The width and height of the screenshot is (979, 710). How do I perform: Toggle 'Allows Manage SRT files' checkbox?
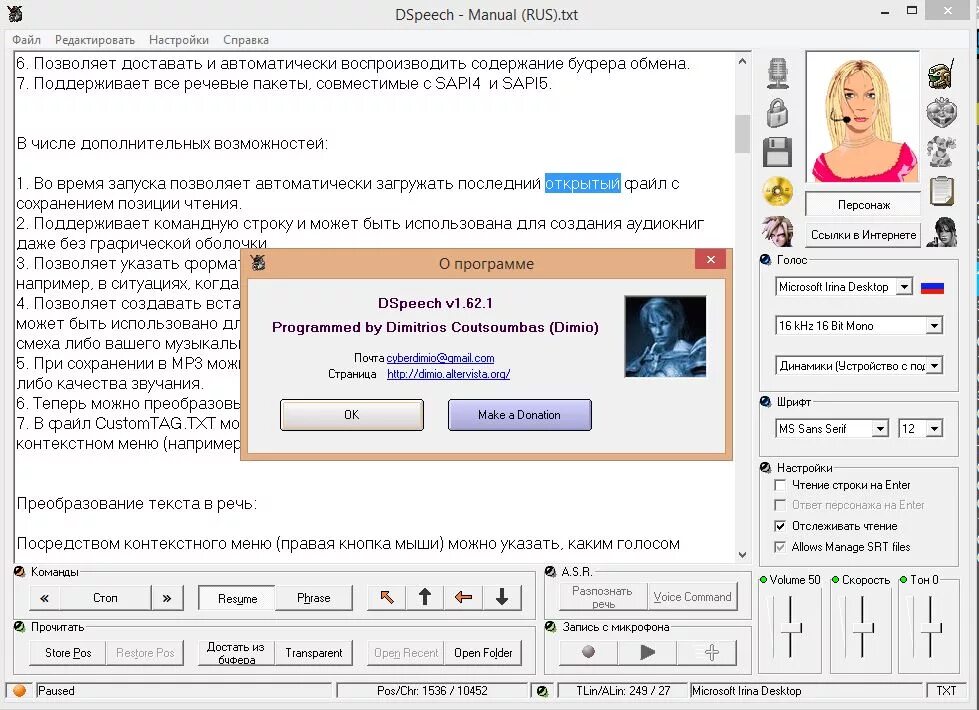point(780,546)
